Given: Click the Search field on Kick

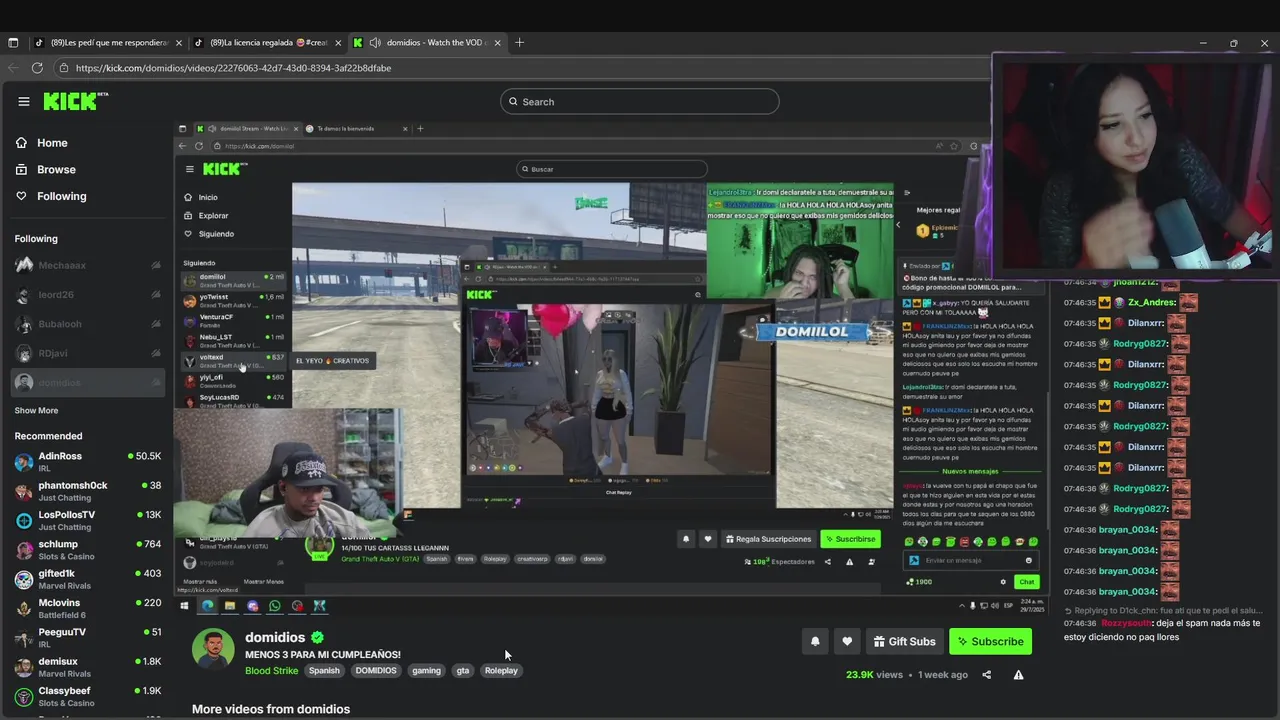Looking at the screenshot, I should [639, 101].
